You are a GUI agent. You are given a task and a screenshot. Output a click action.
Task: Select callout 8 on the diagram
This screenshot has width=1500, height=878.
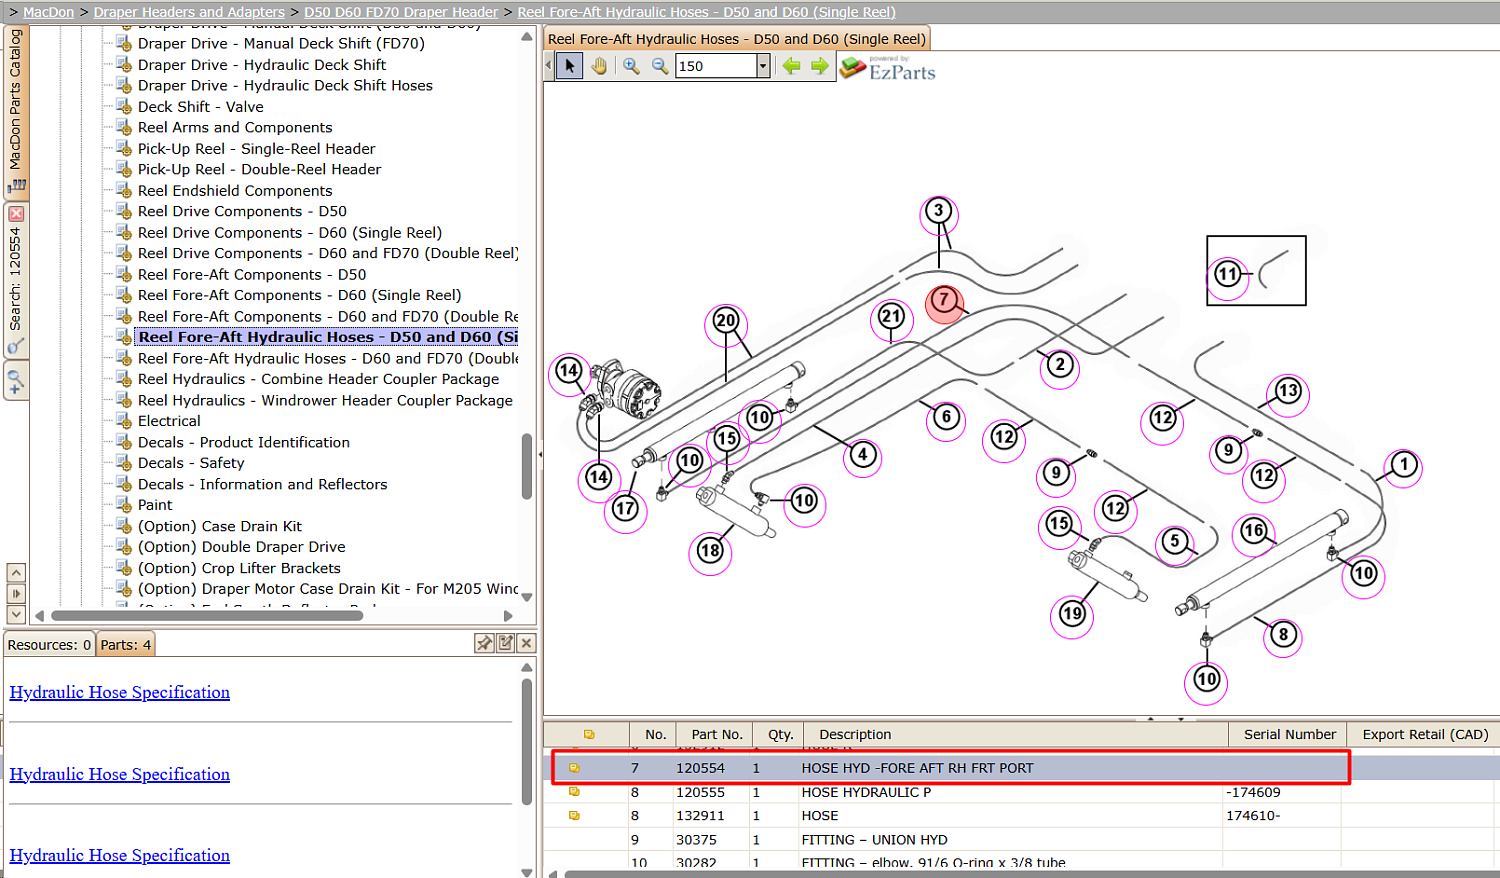(1283, 634)
